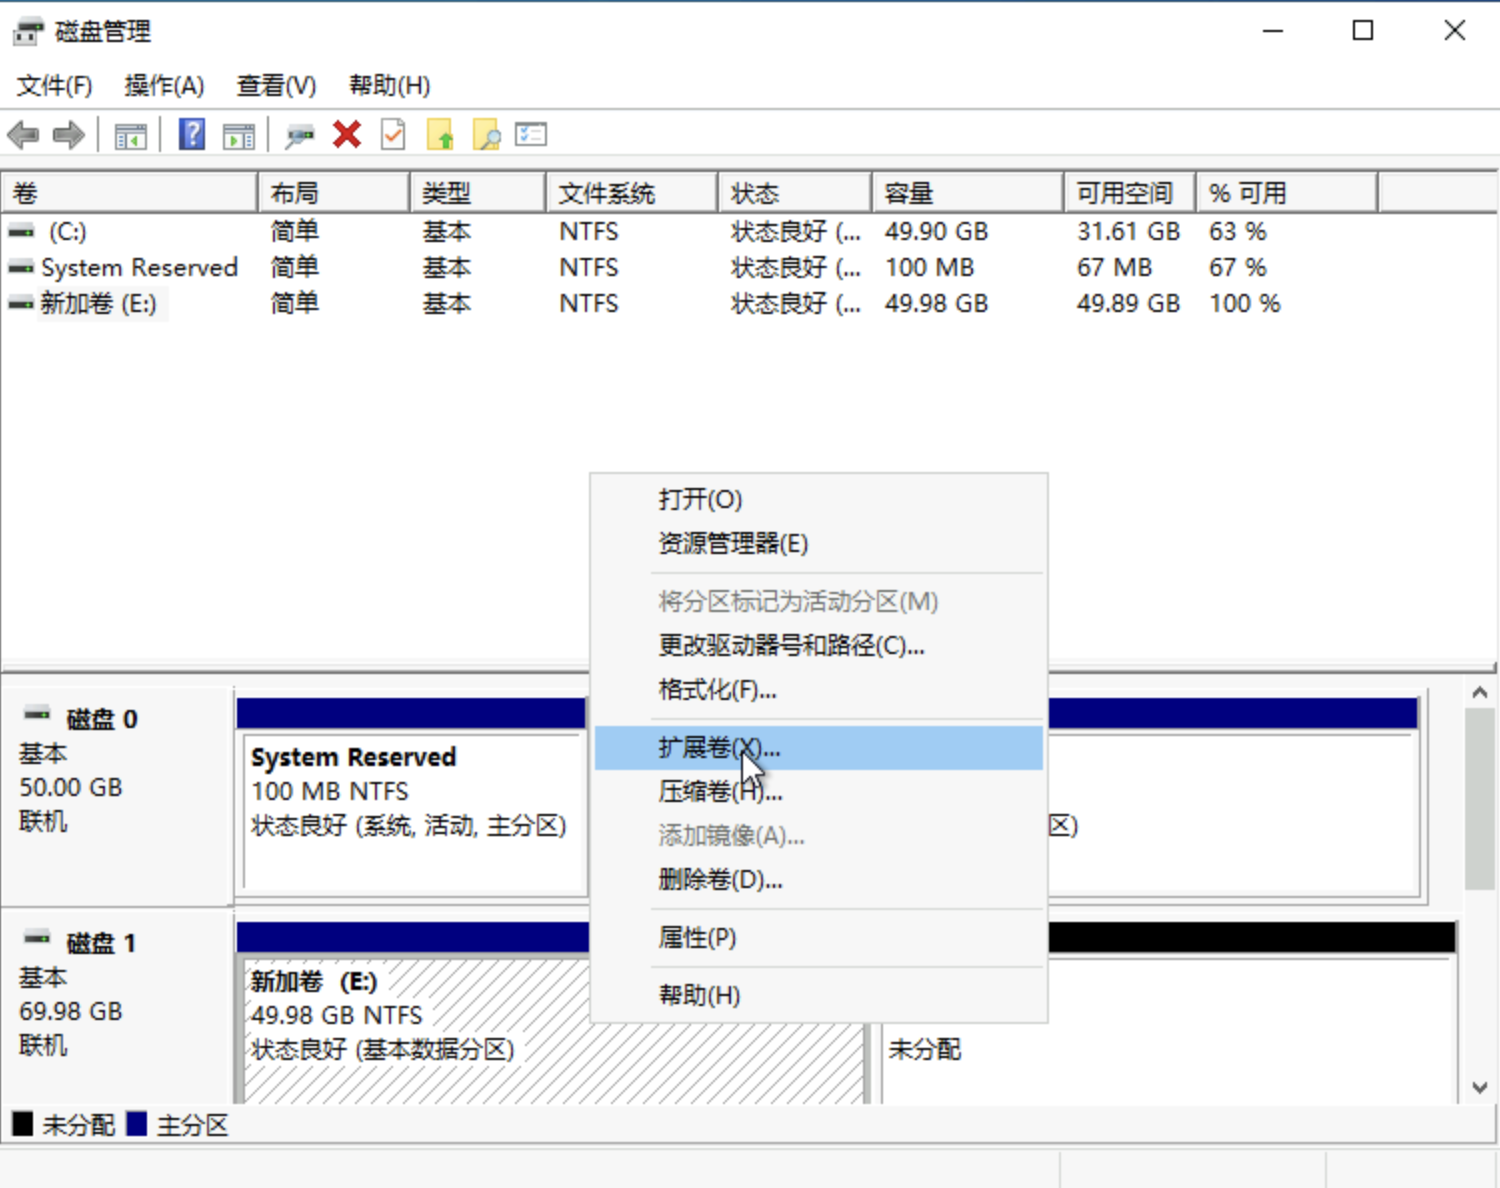1500x1188 pixels.
Task: Click the 磁盘 1 disk icon
Action: click(37, 938)
